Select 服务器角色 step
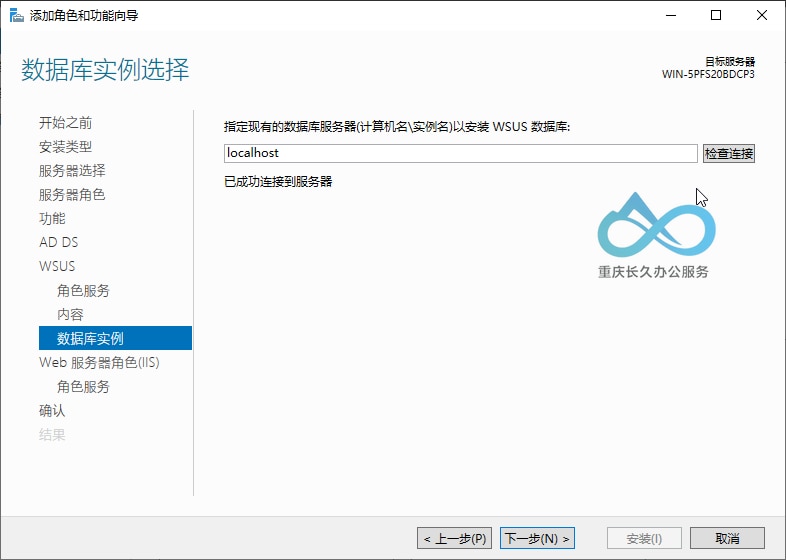This screenshot has height=560, width=786. [72, 195]
